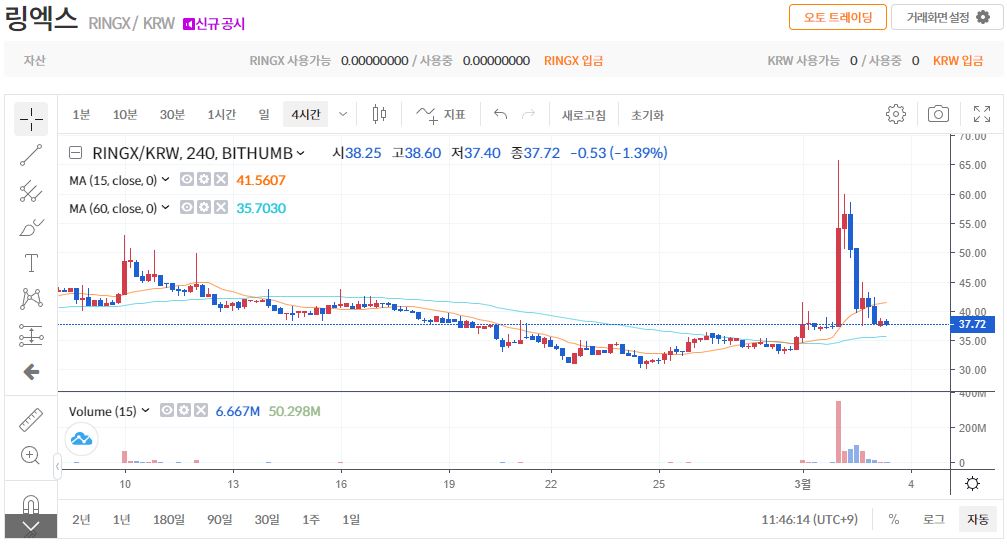1007x553 pixels.
Task: Hide the MA 15 indicator line
Action: pyautogui.click(x=186, y=180)
